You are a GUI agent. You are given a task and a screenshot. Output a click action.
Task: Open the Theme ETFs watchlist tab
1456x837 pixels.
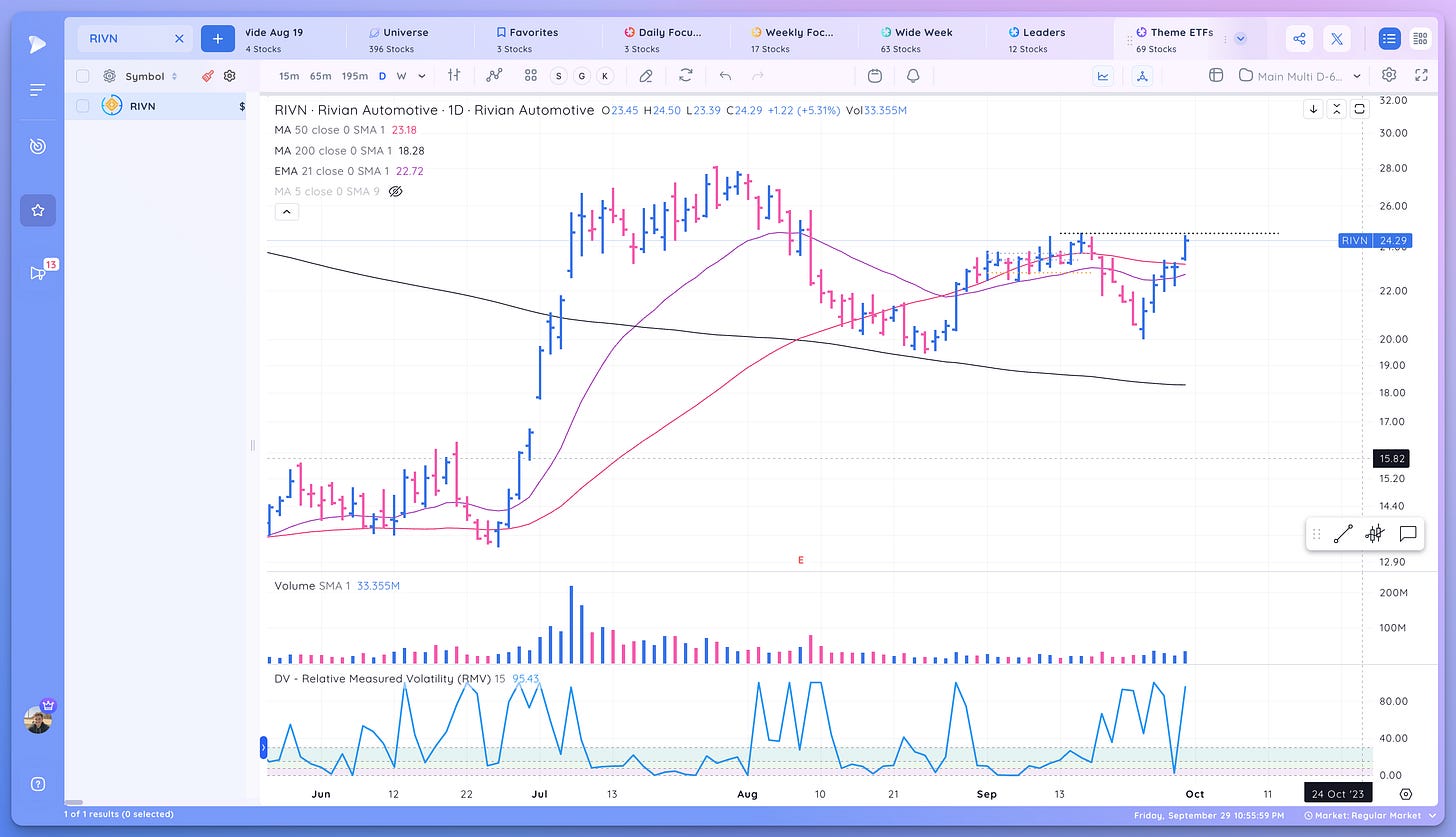pos(1174,39)
